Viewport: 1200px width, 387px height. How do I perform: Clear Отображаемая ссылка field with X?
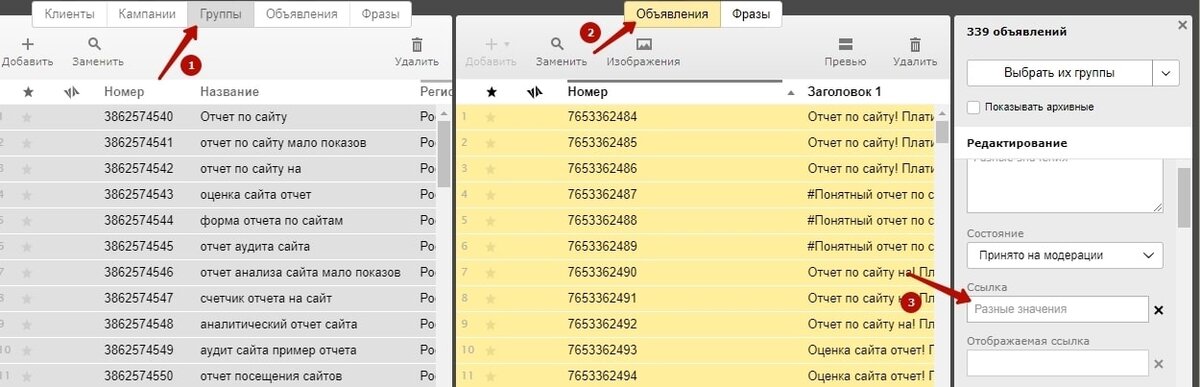click(x=1159, y=364)
